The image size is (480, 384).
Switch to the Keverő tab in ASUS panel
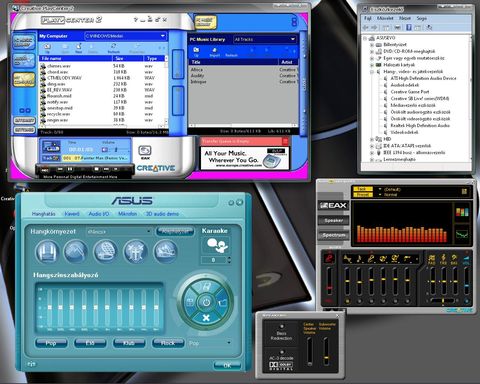[x=72, y=214]
